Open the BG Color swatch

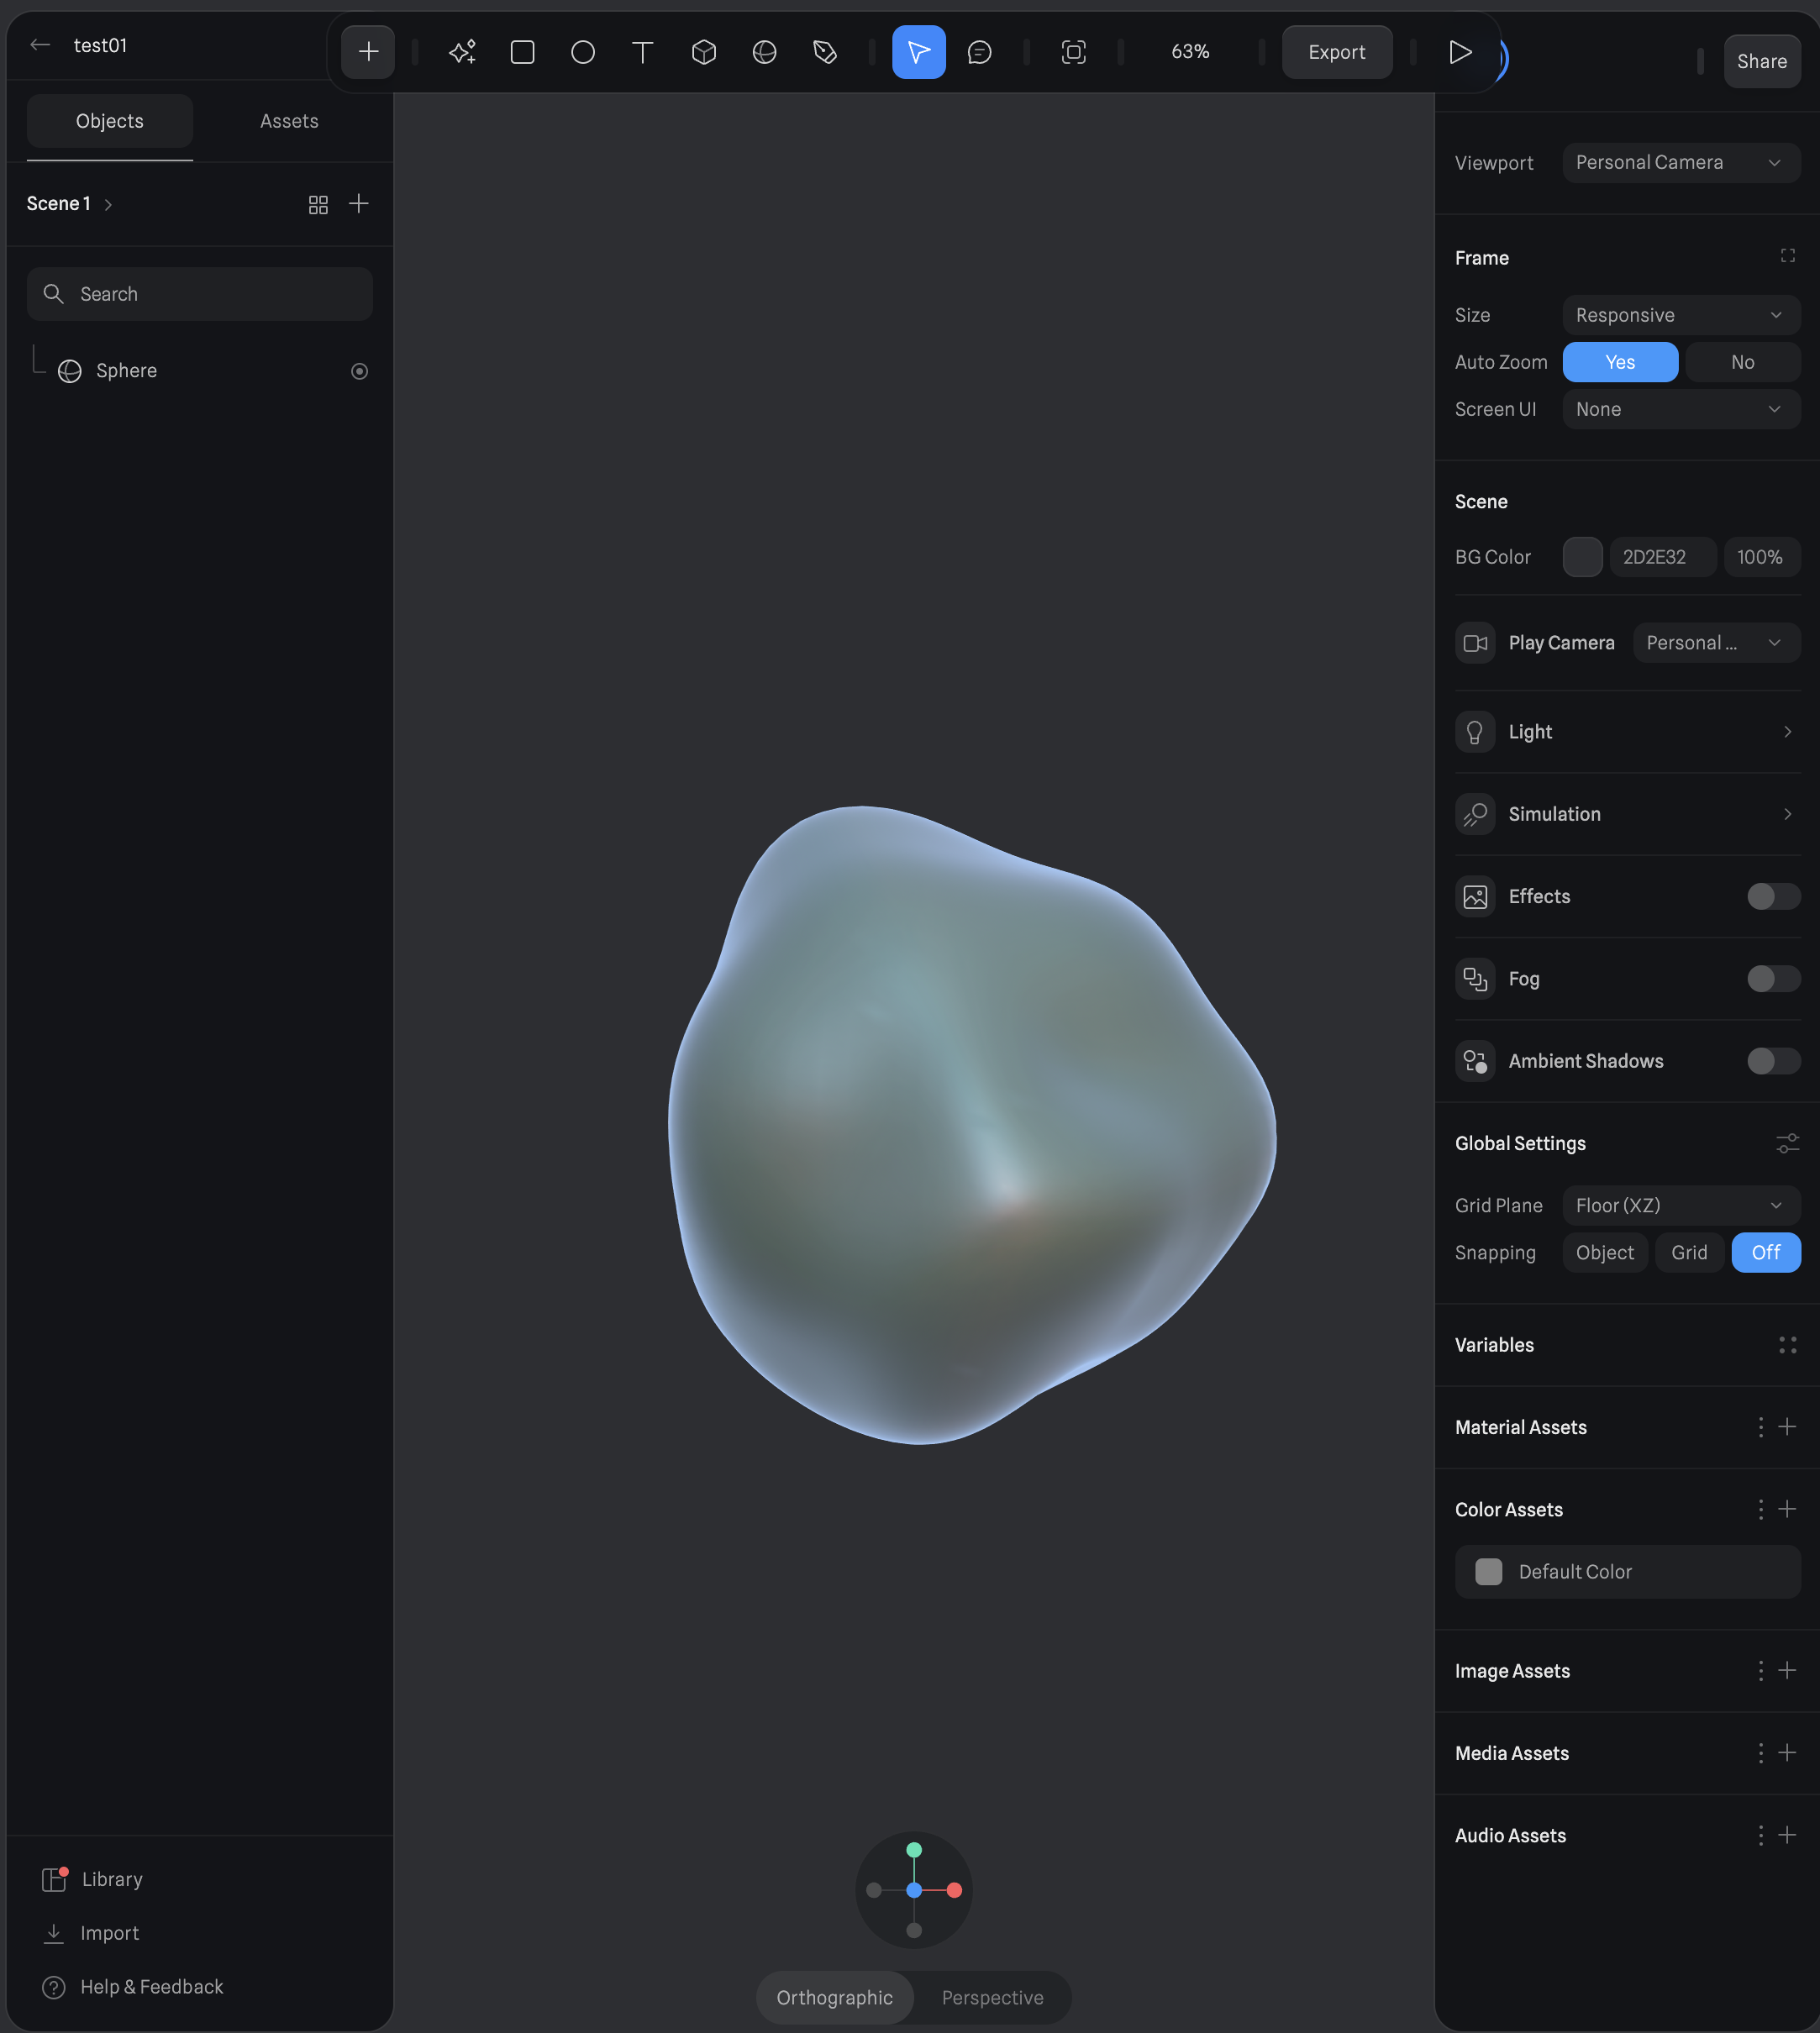coord(1582,557)
